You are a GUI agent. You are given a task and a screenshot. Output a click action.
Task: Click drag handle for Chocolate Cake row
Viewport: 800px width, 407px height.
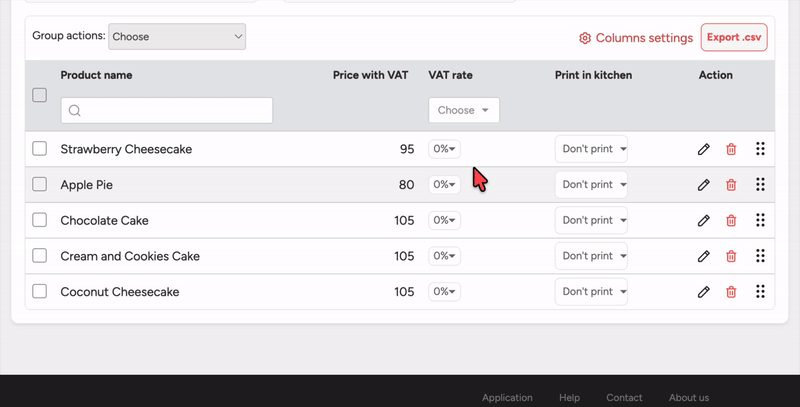760,220
